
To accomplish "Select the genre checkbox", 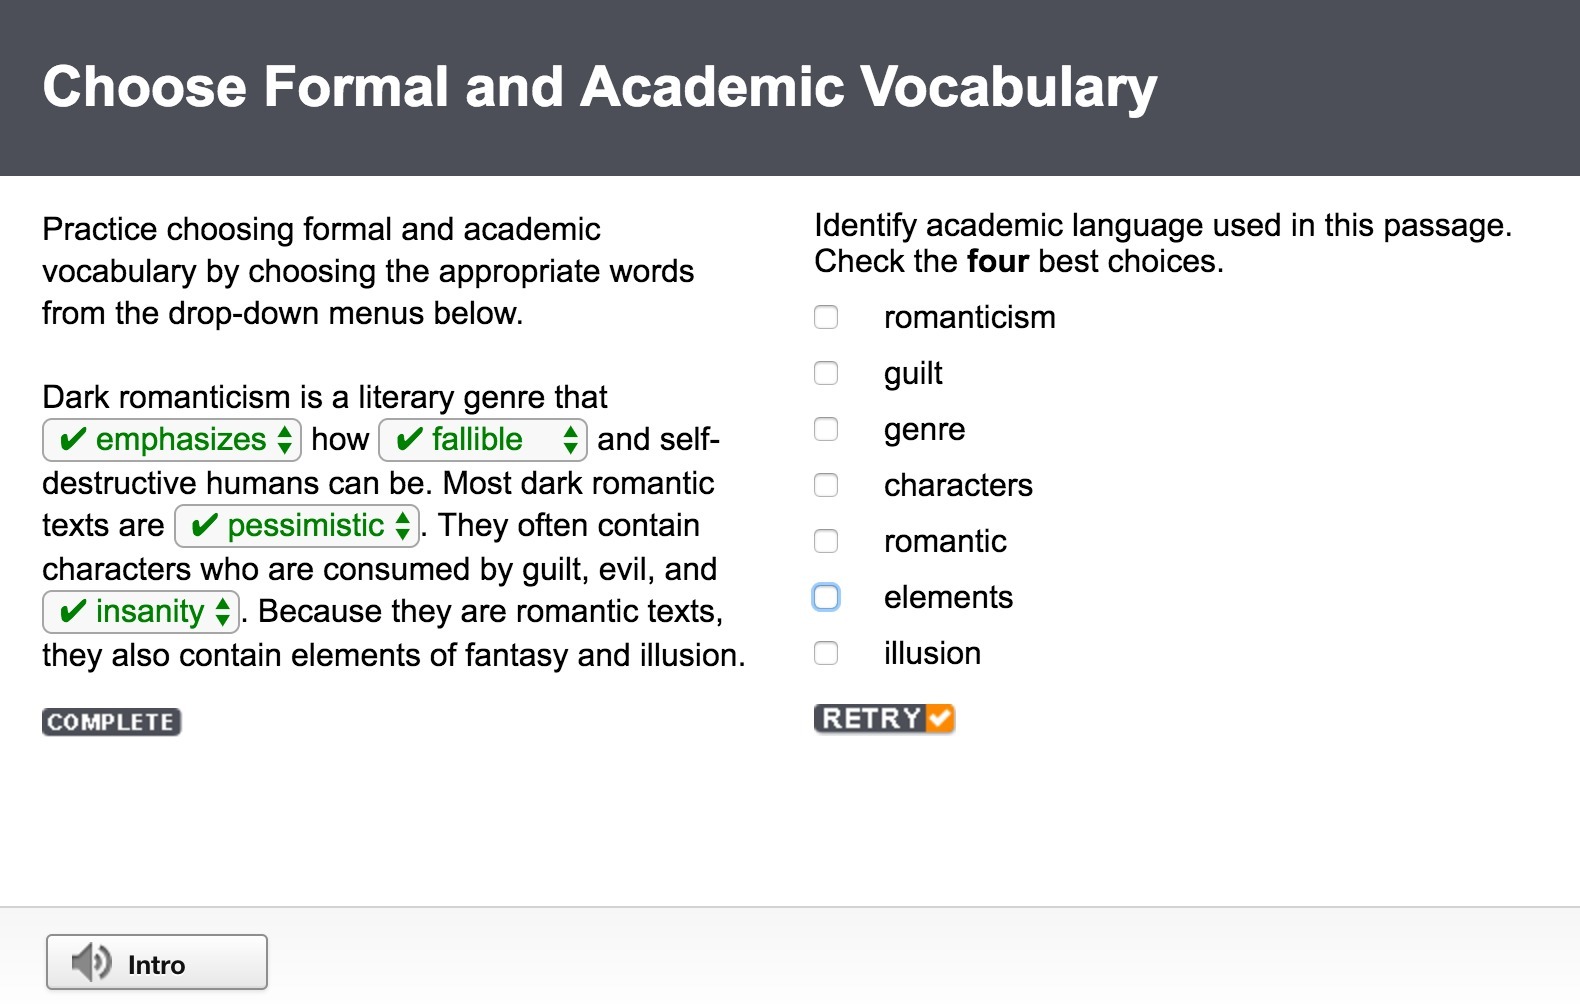I will pos(826,429).
